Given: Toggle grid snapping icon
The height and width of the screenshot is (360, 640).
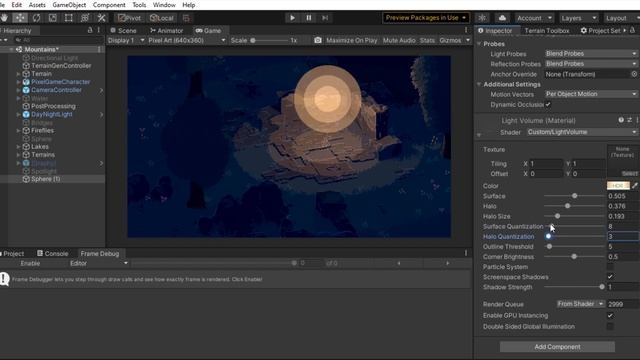Looking at the screenshot, I should pyautogui.click(x=186, y=18).
